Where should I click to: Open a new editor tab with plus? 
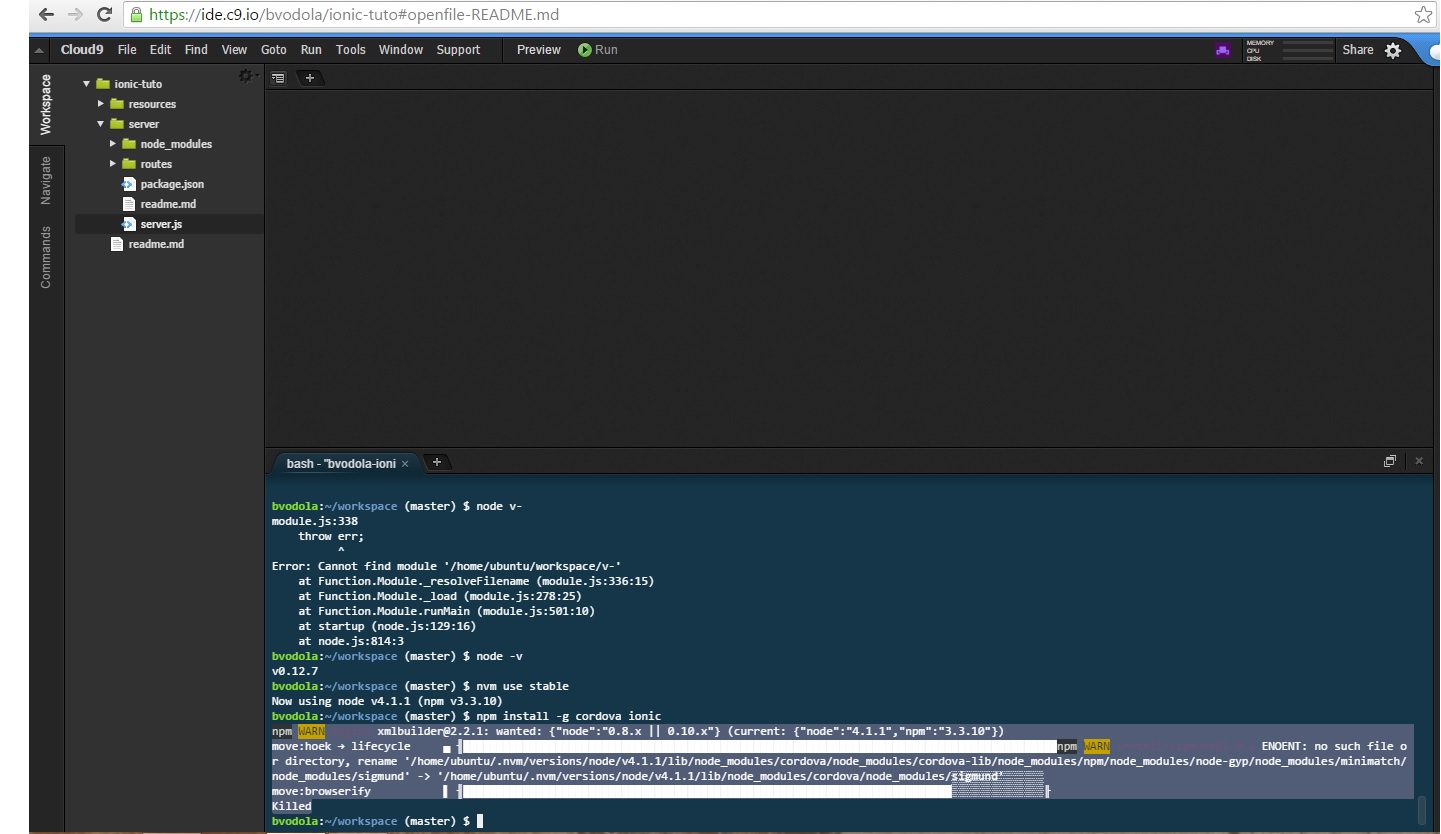(310, 78)
